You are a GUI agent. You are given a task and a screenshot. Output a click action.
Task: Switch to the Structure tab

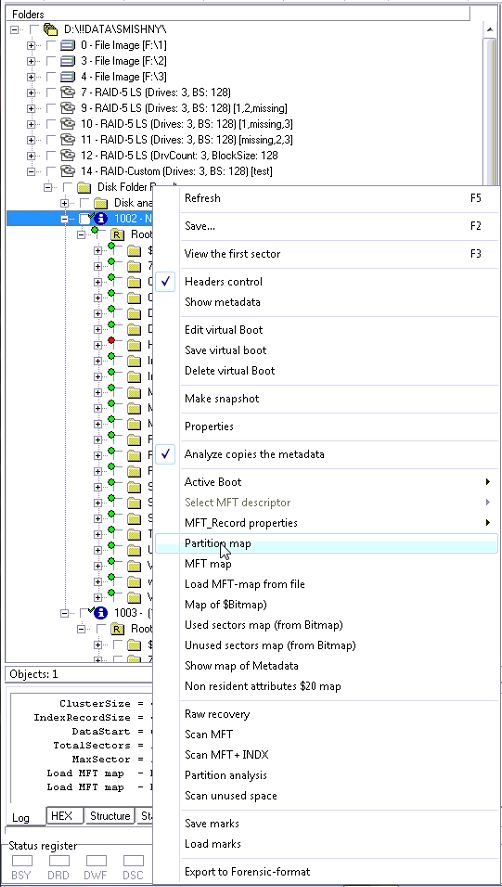pyautogui.click(x=110, y=816)
